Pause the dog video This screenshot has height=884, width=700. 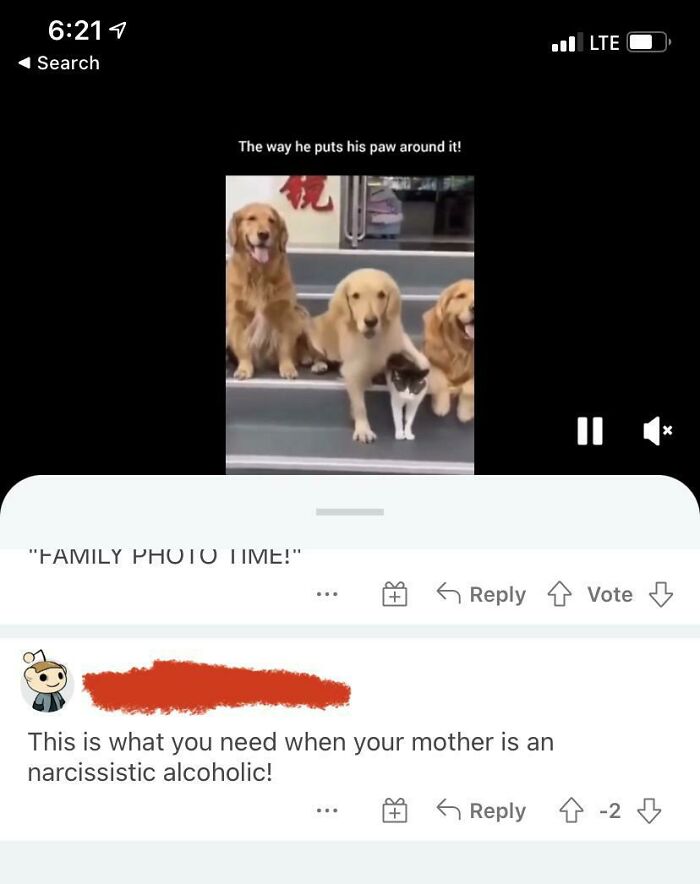[590, 431]
